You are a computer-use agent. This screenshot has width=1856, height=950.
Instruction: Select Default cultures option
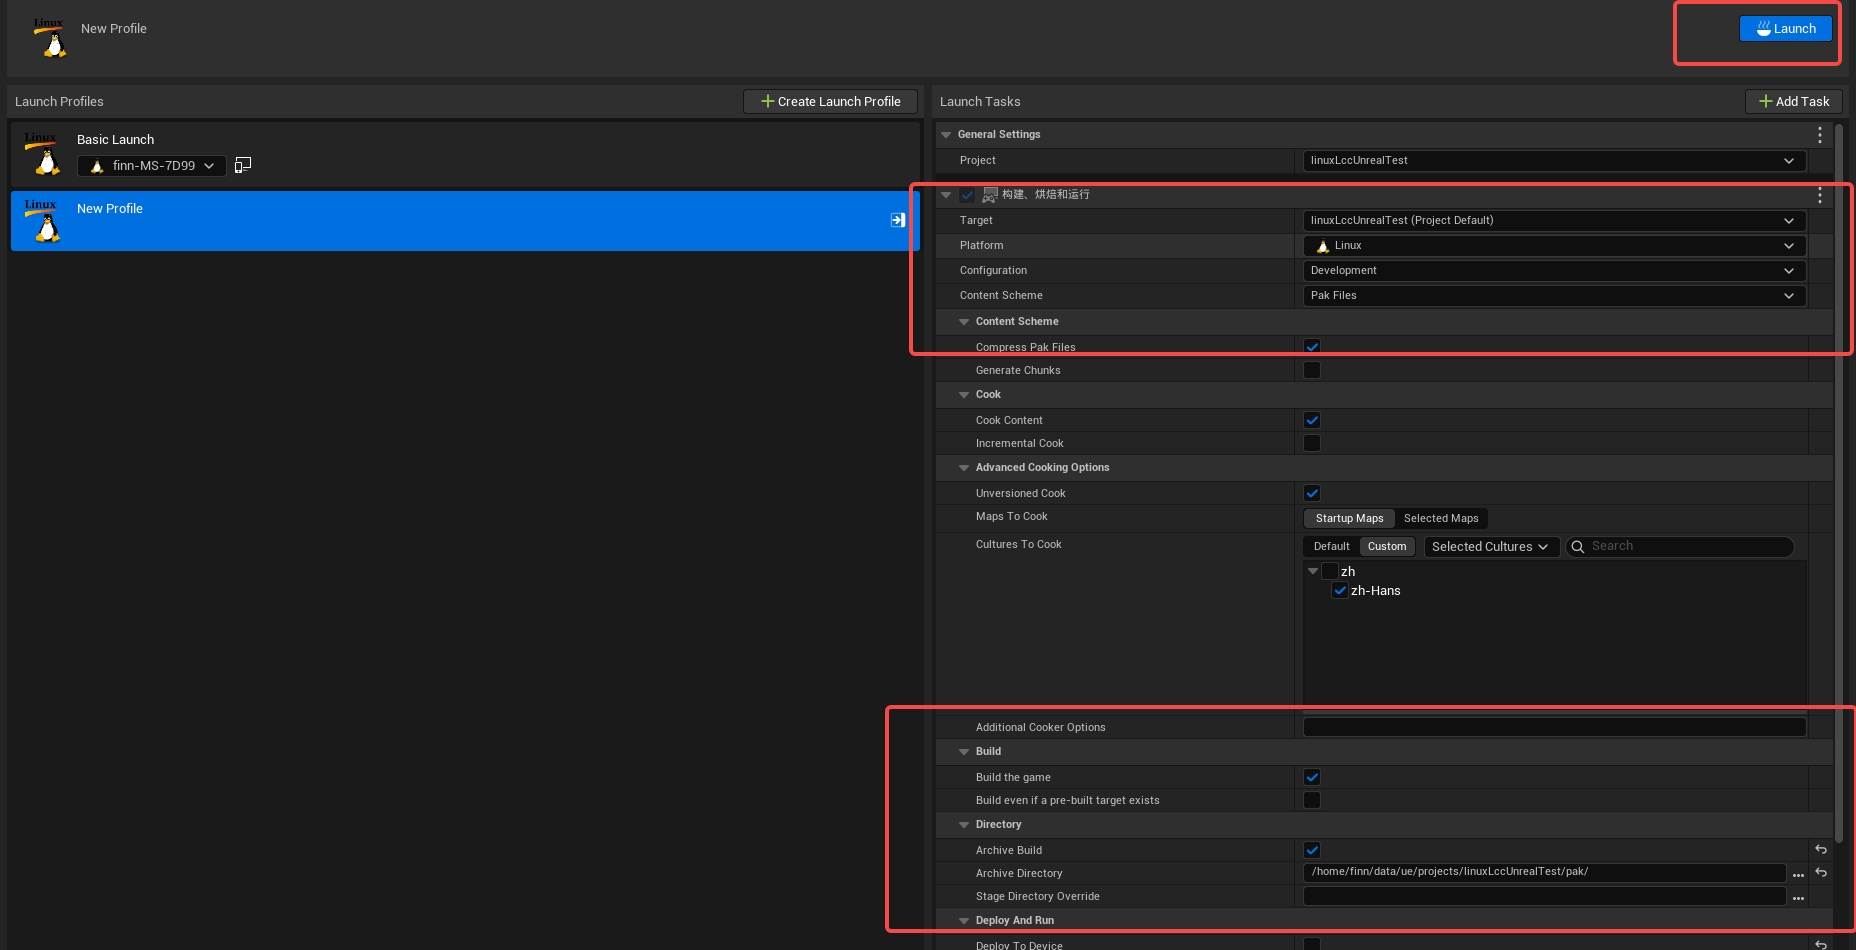pos(1331,546)
